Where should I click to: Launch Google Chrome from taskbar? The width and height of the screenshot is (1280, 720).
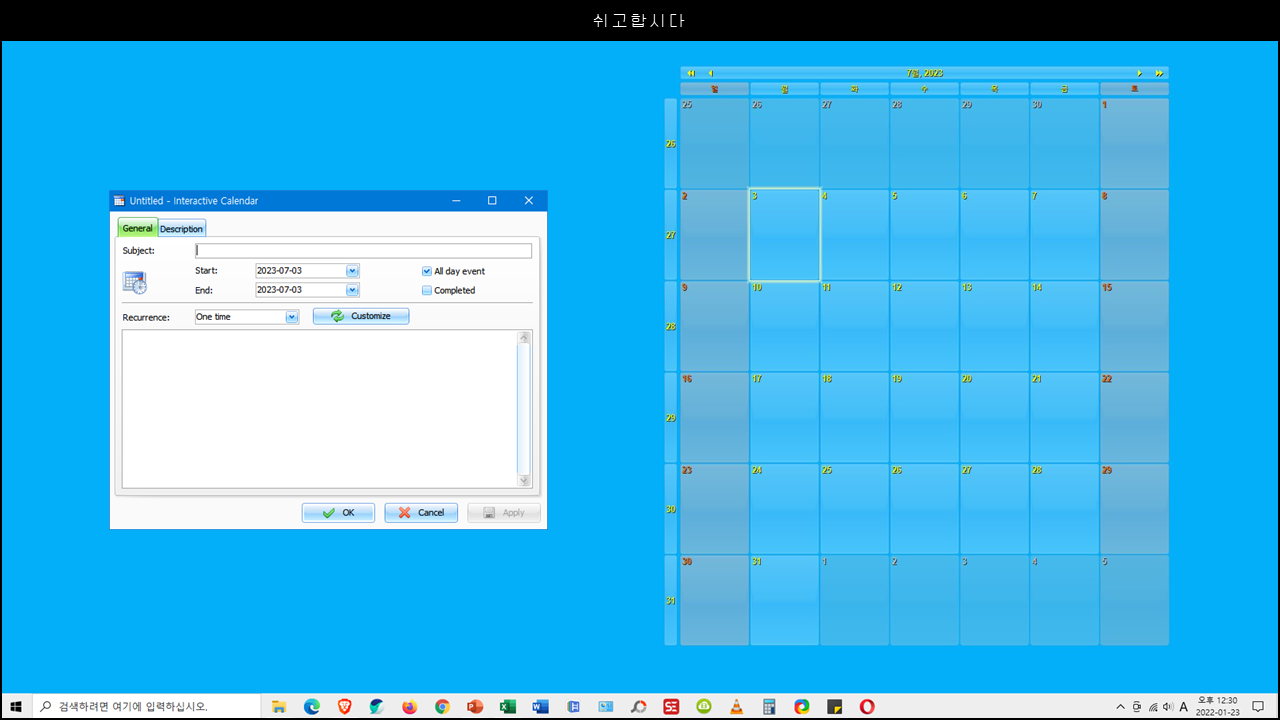click(442, 706)
